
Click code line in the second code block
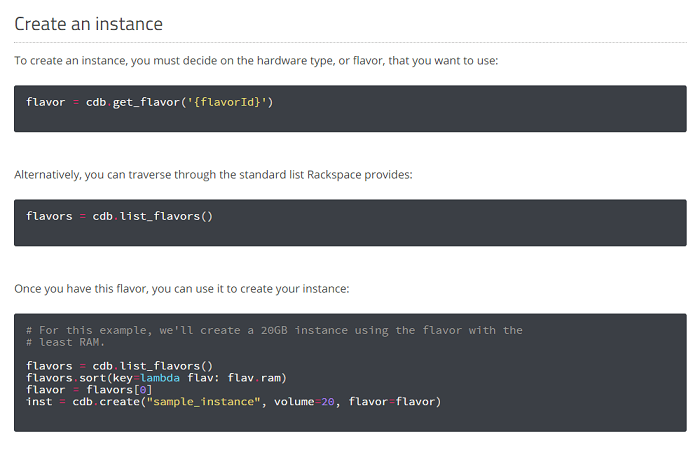coord(120,217)
